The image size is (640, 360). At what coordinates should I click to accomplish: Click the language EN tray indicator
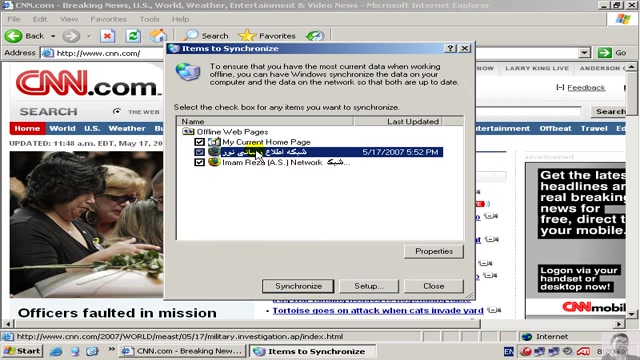(509, 351)
